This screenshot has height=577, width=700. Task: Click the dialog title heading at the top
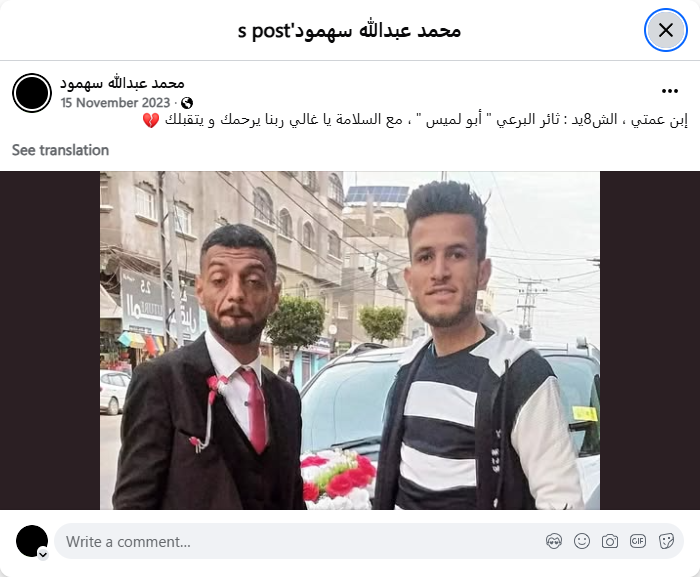[349, 31]
